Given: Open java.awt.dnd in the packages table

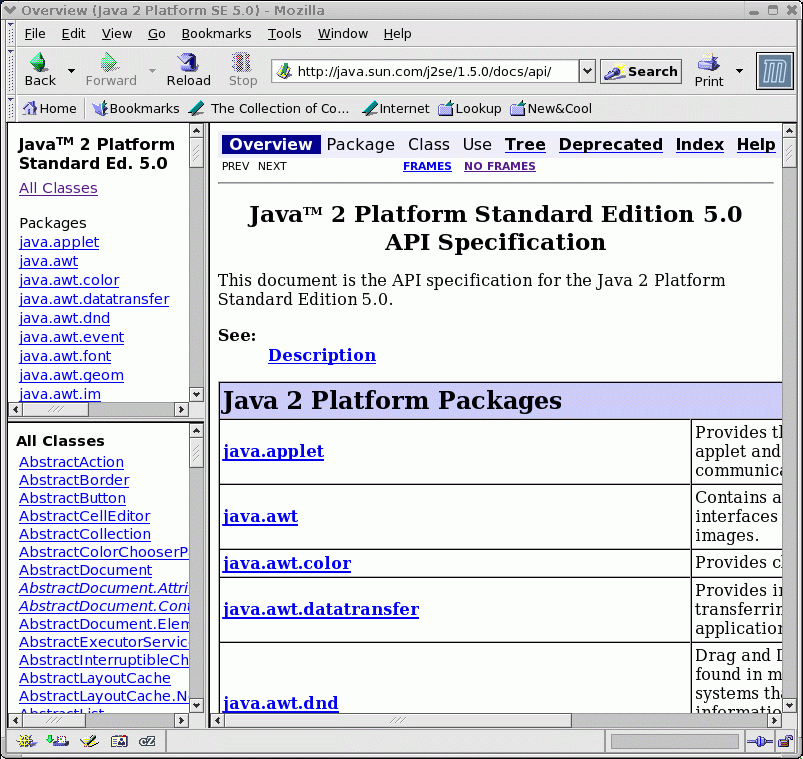Looking at the screenshot, I should [x=280, y=703].
